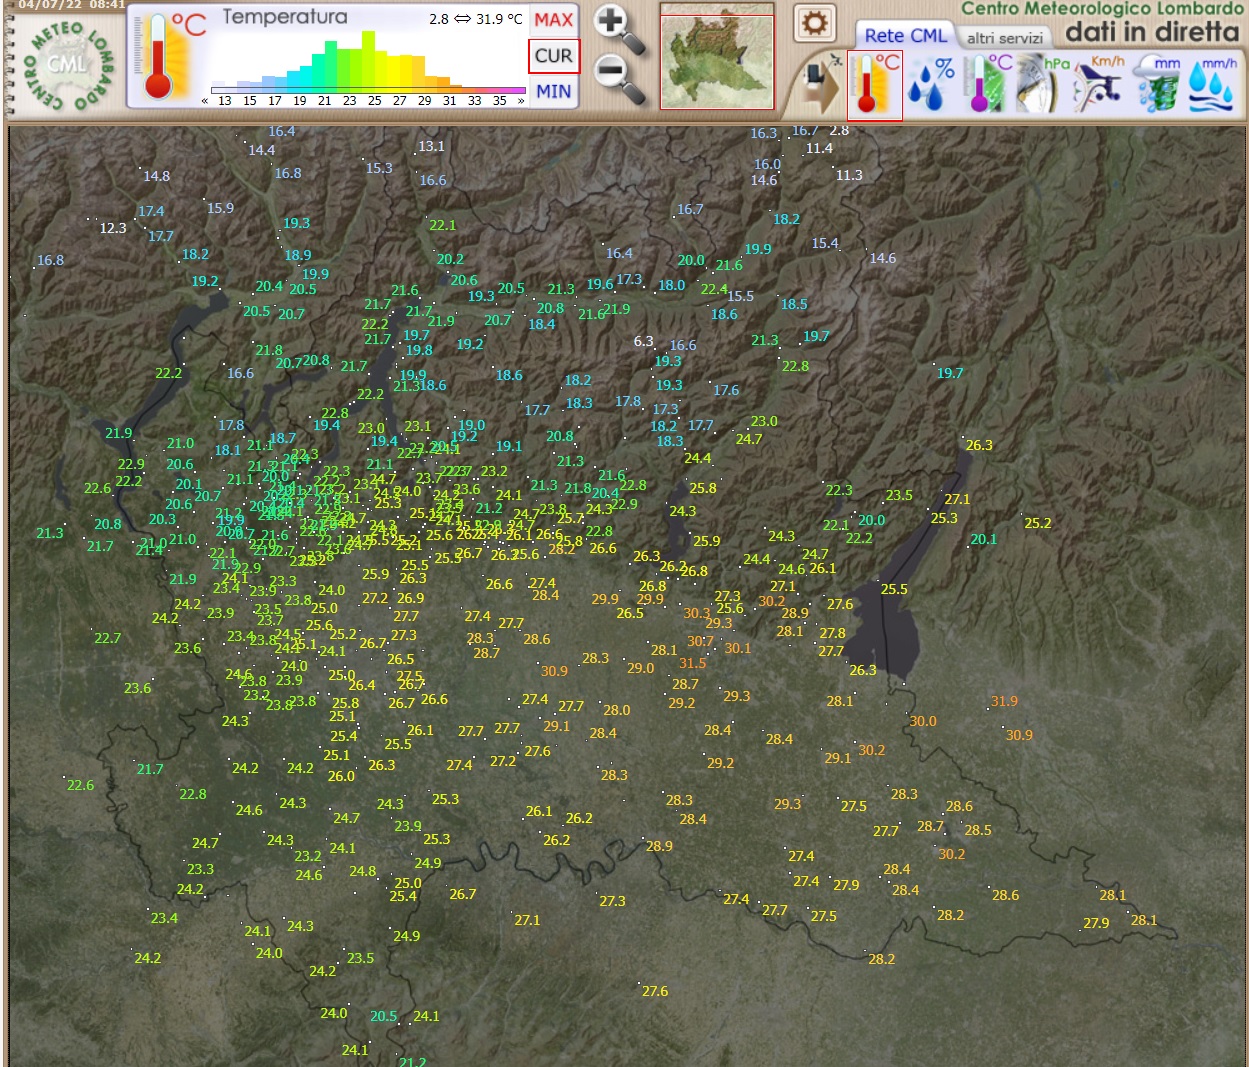Show MAX temperature values
The image size is (1249, 1067).
[x=554, y=20]
